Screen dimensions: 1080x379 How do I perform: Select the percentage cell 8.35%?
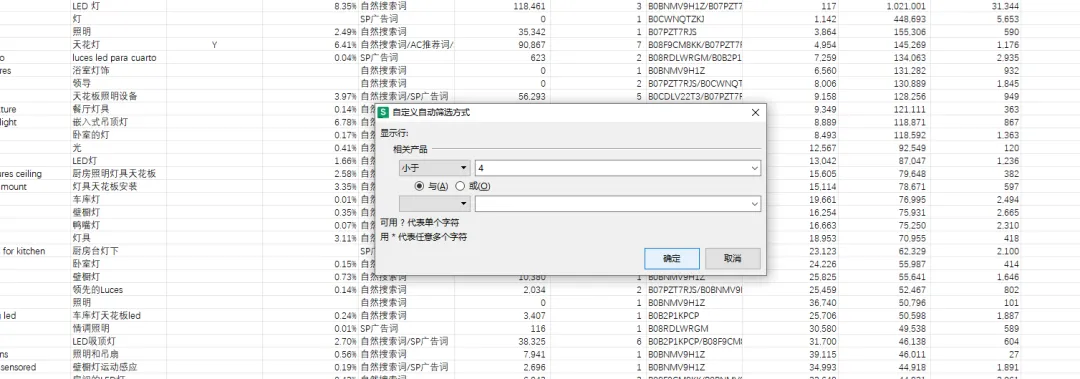coord(345,6)
